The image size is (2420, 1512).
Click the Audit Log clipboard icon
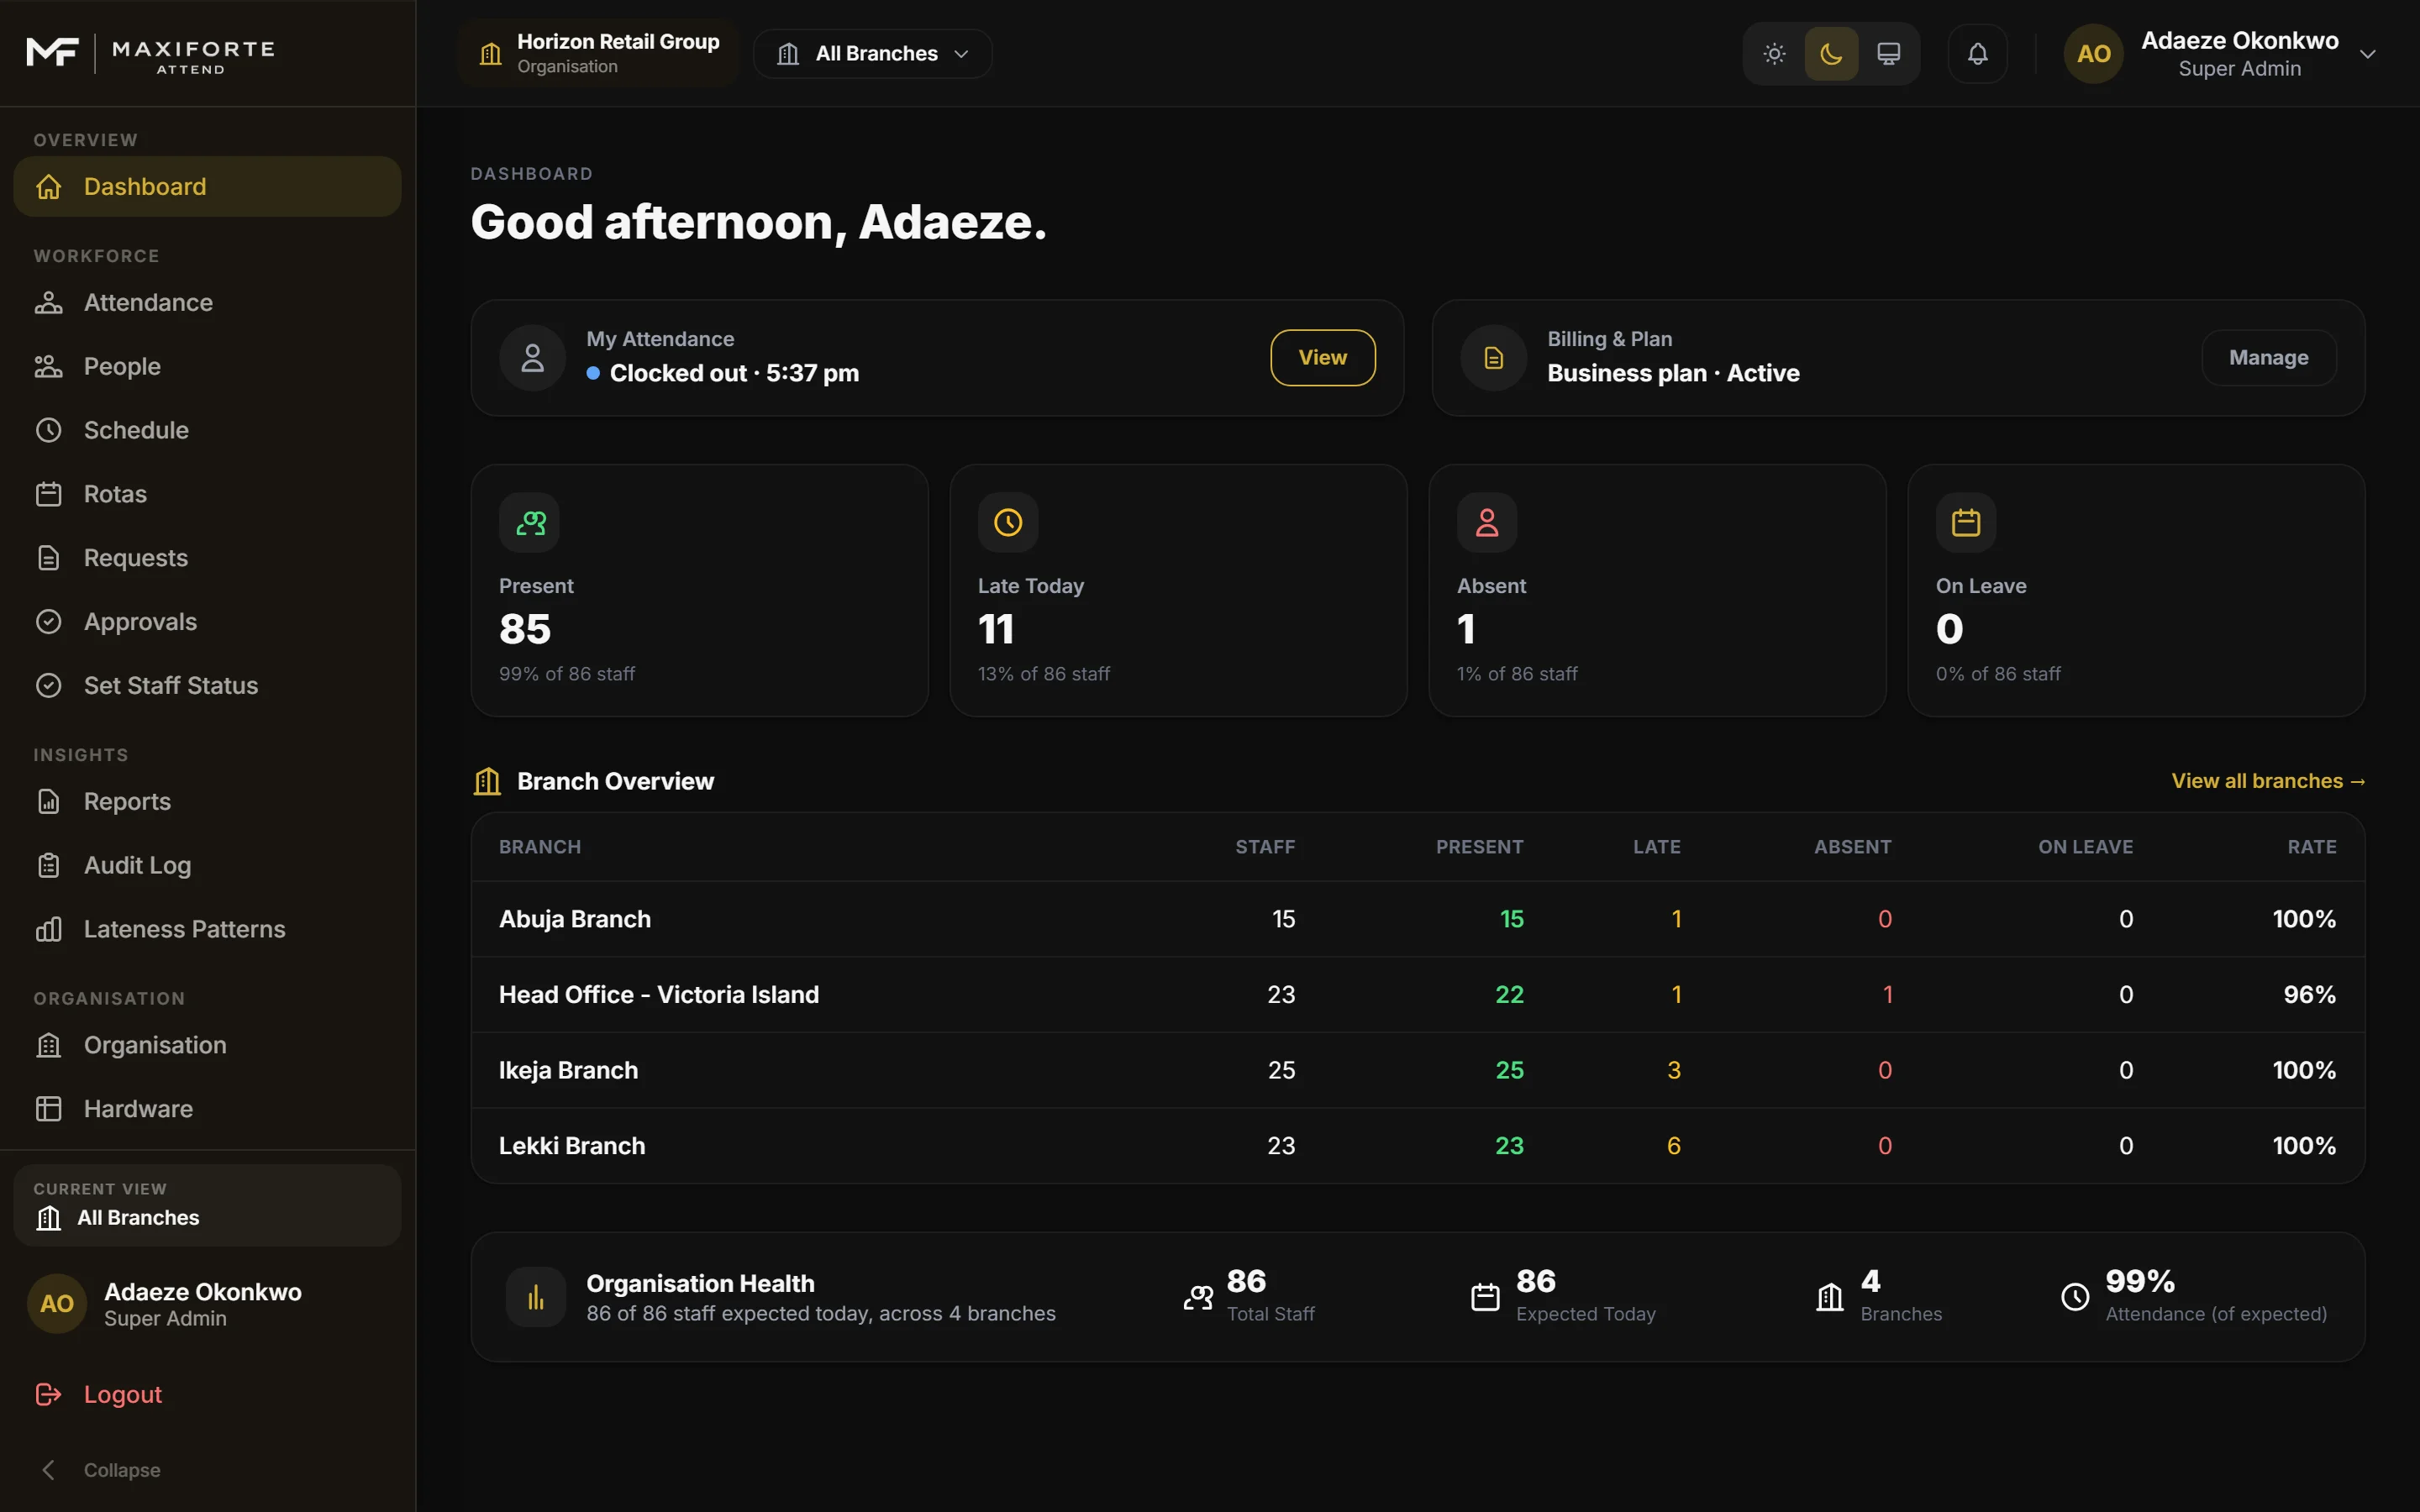49,866
